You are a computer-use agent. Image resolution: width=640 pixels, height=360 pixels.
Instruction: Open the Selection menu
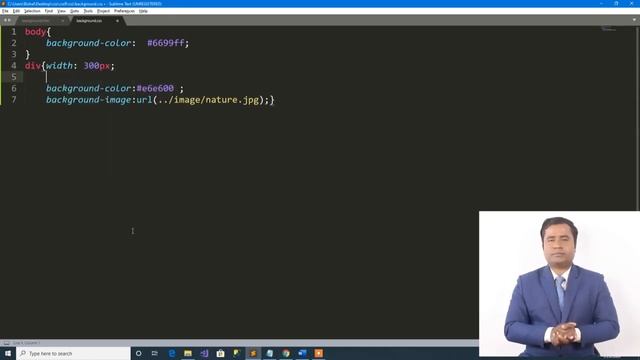point(32,11)
